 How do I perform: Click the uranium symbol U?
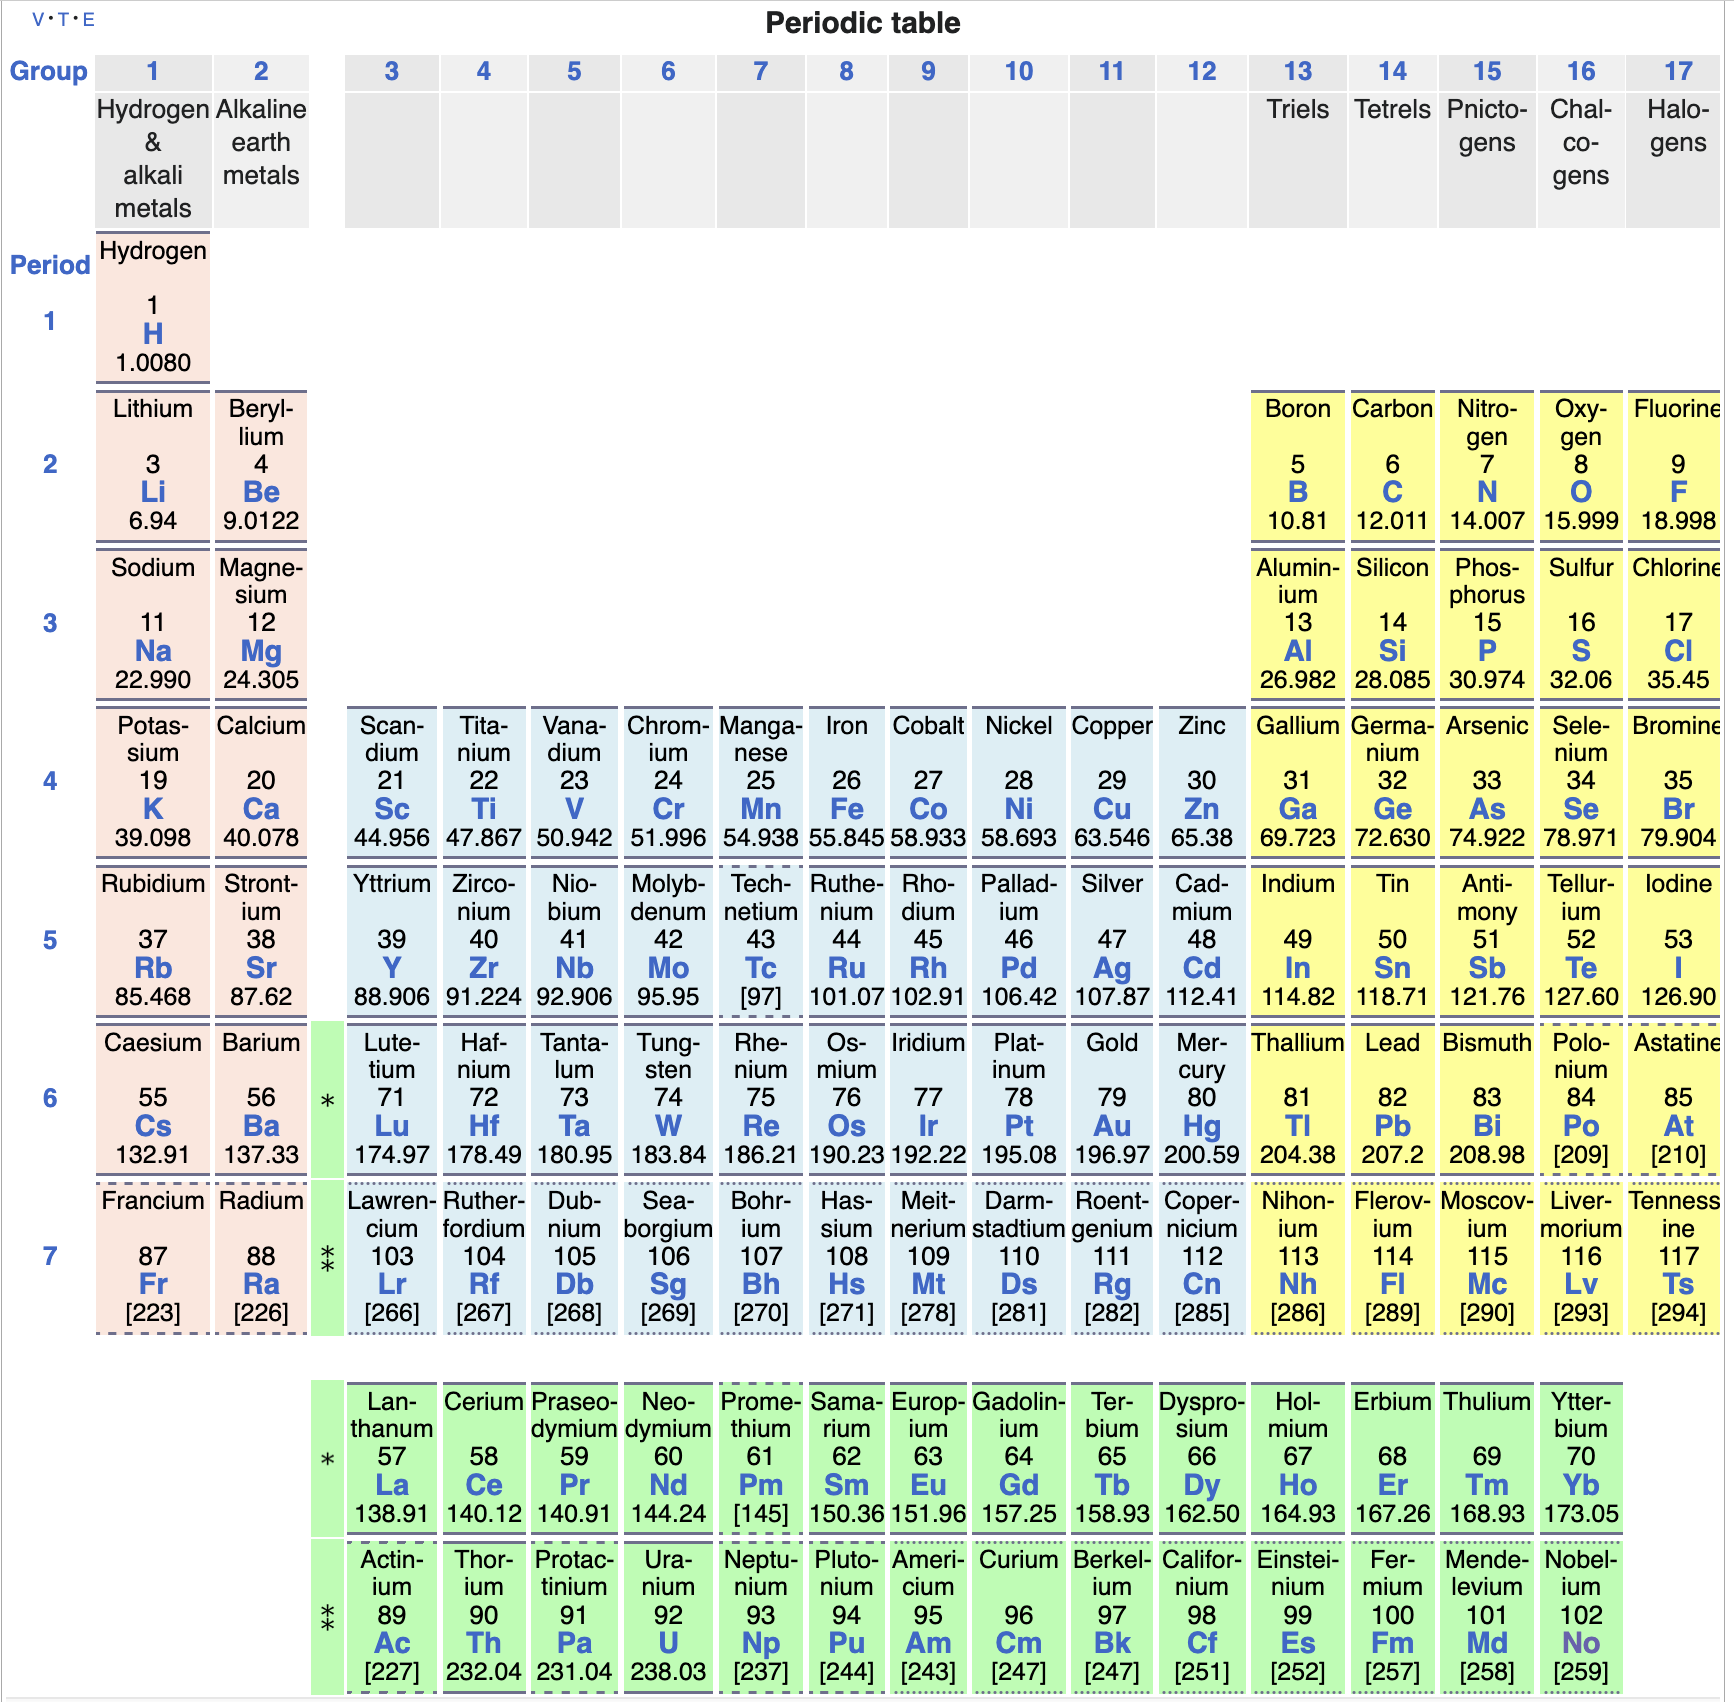click(667, 1643)
